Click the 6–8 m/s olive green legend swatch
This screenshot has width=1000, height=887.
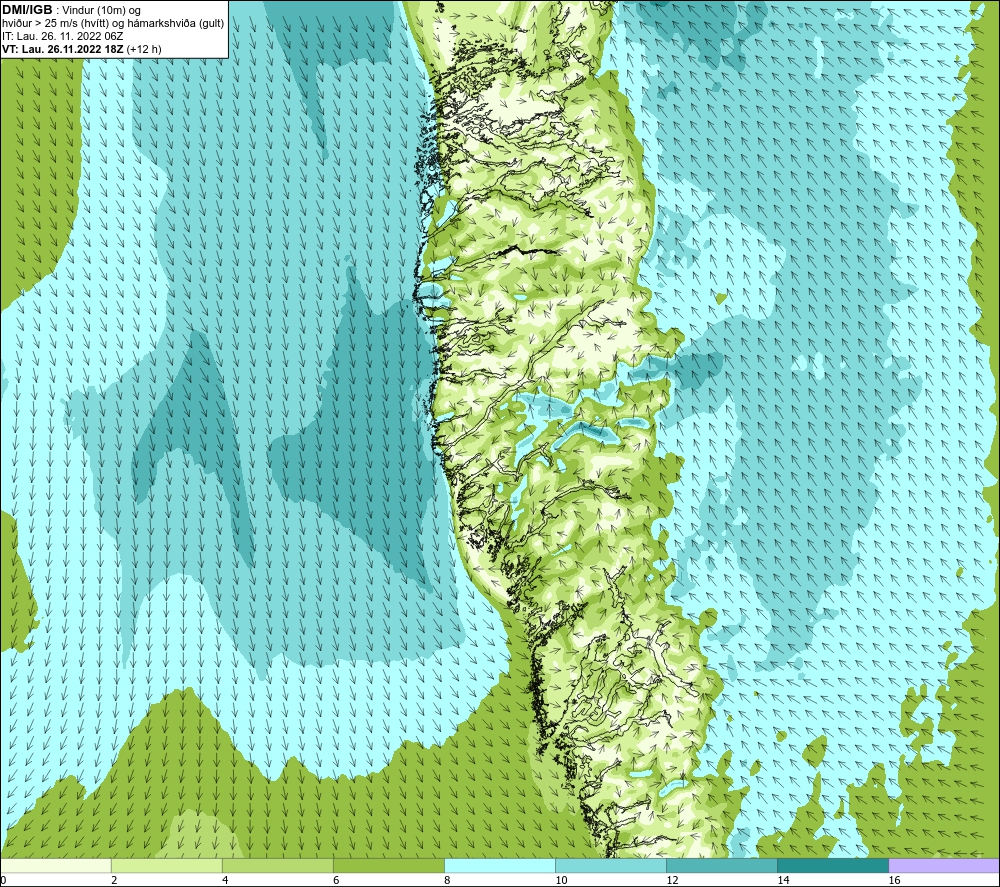coord(389,866)
